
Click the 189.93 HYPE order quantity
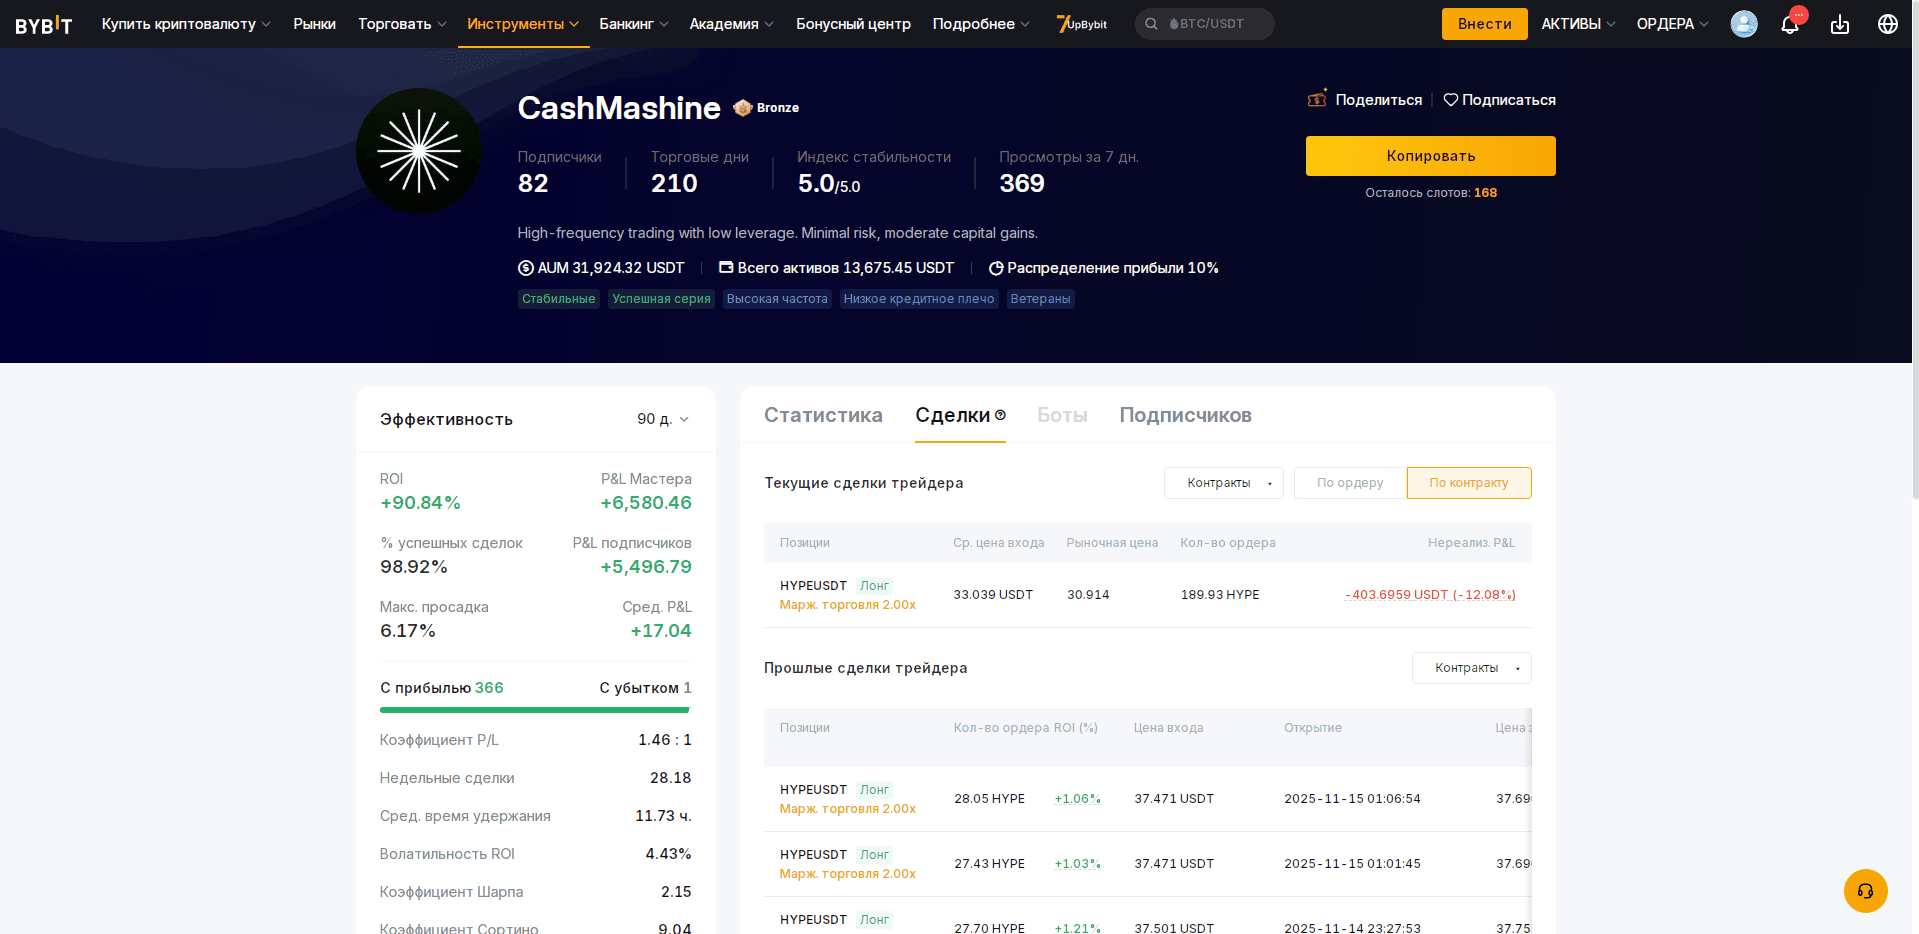(1220, 595)
